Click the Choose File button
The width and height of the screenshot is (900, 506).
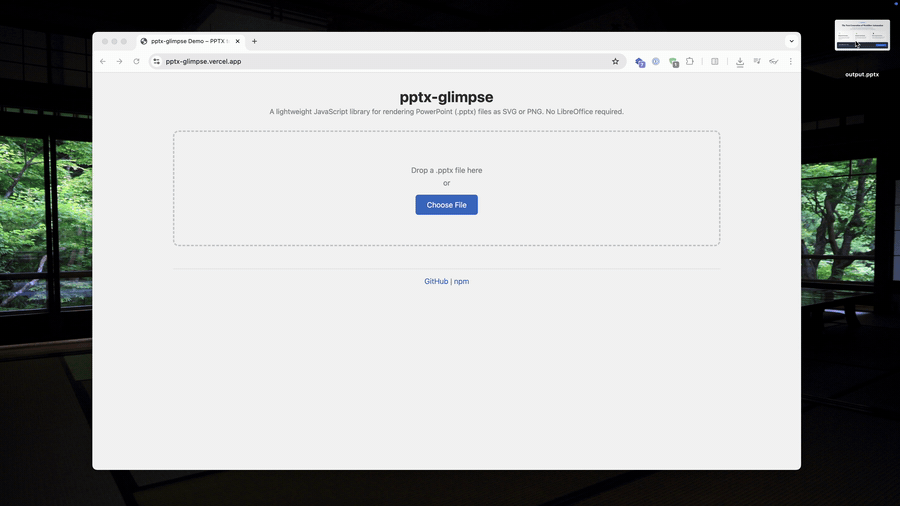446,205
